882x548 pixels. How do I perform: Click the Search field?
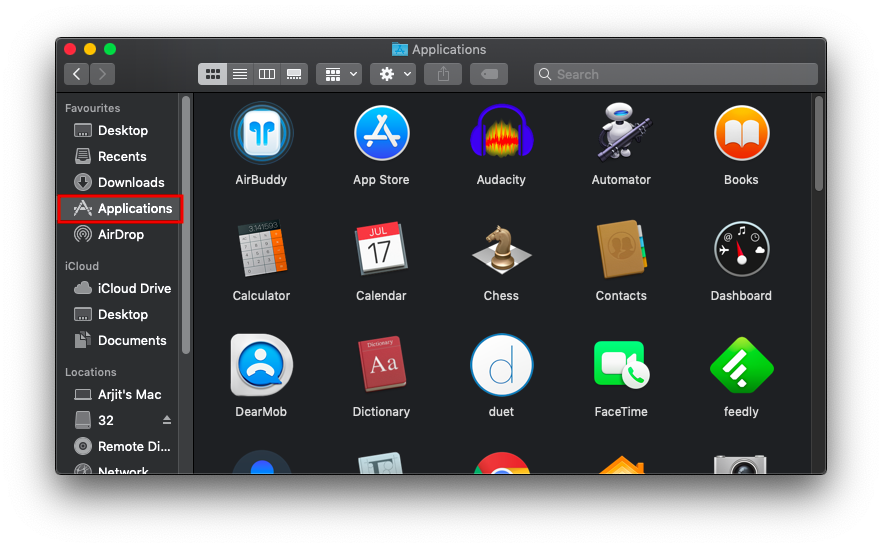click(x=676, y=74)
